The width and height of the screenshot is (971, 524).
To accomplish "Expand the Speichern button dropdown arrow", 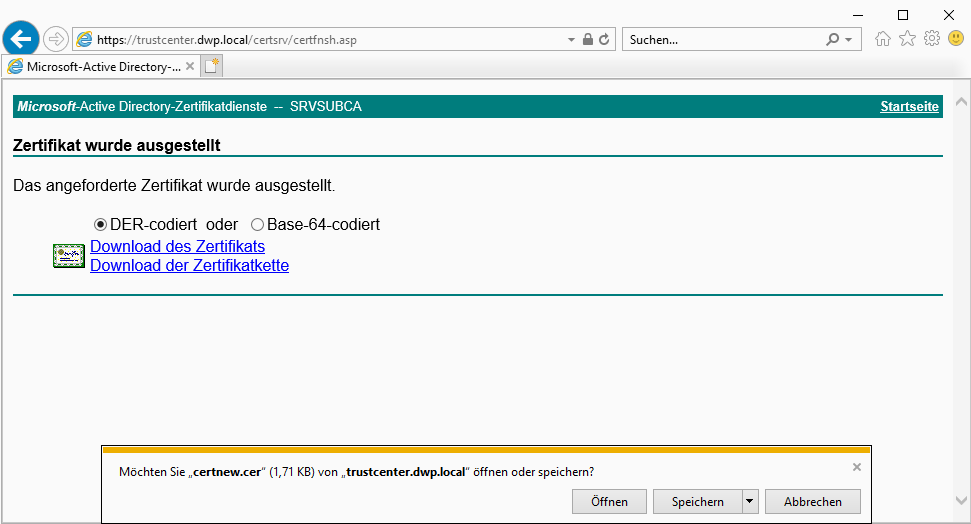I will (750, 502).
